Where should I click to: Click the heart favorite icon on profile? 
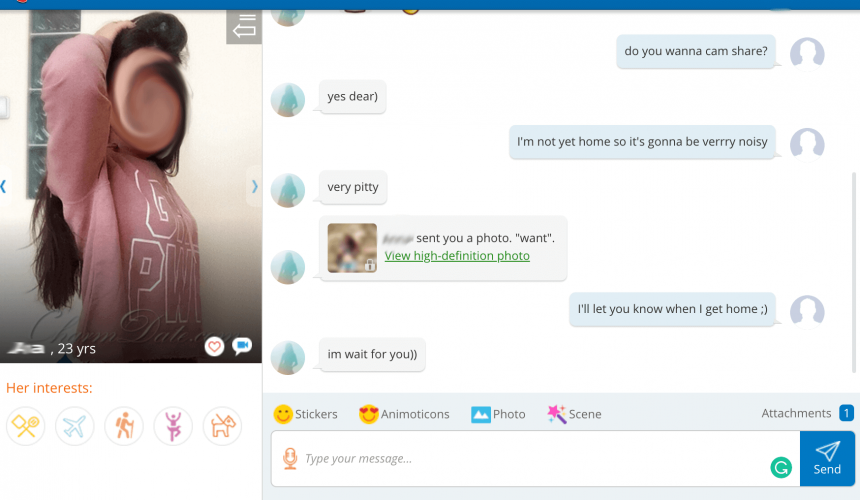point(213,346)
